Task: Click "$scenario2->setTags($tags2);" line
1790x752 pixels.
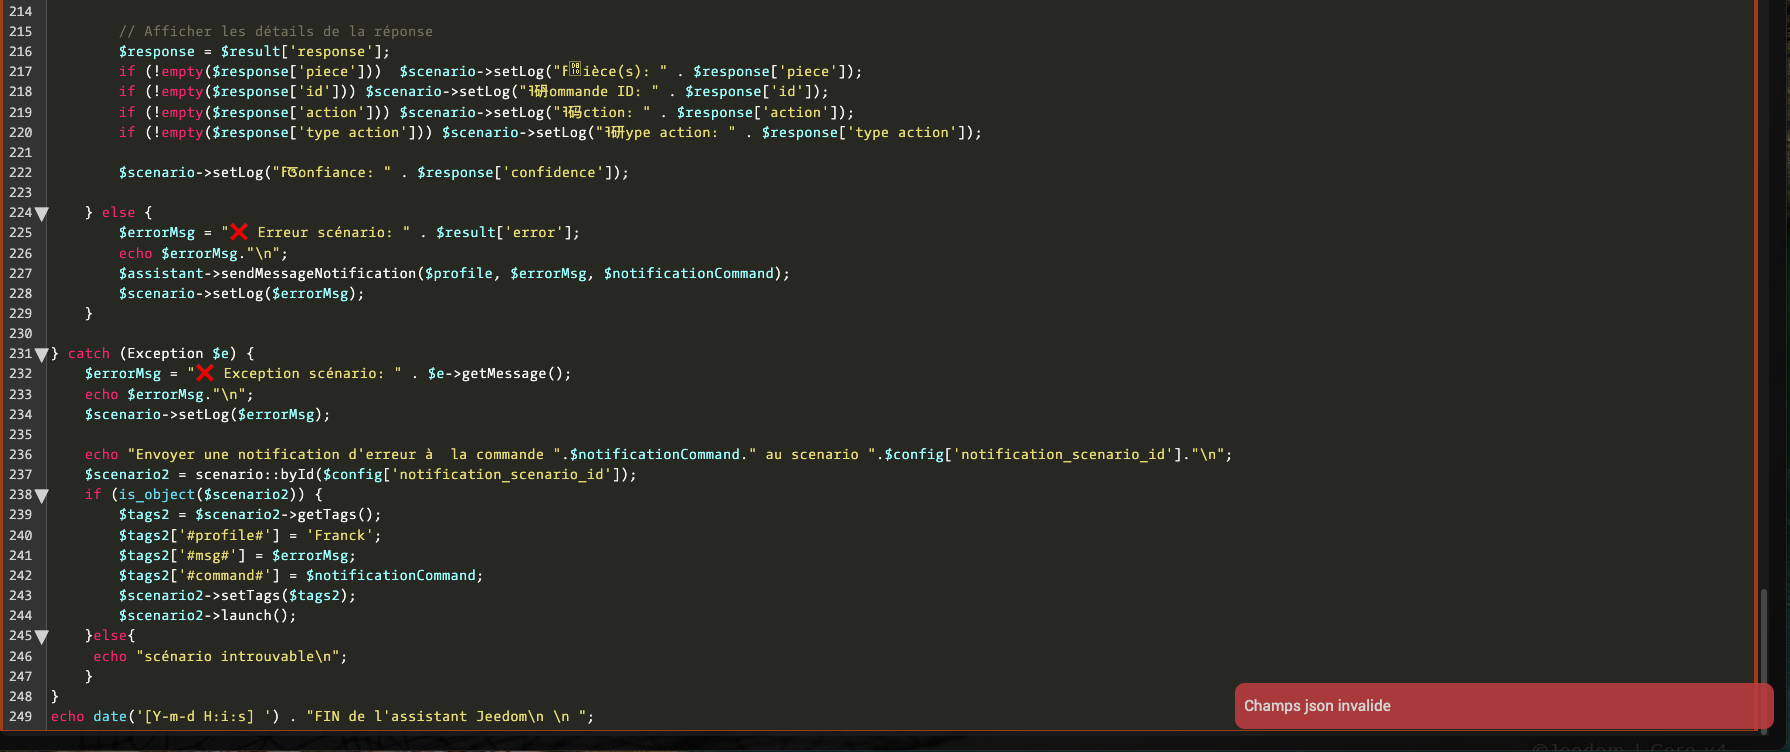Action: (x=237, y=595)
